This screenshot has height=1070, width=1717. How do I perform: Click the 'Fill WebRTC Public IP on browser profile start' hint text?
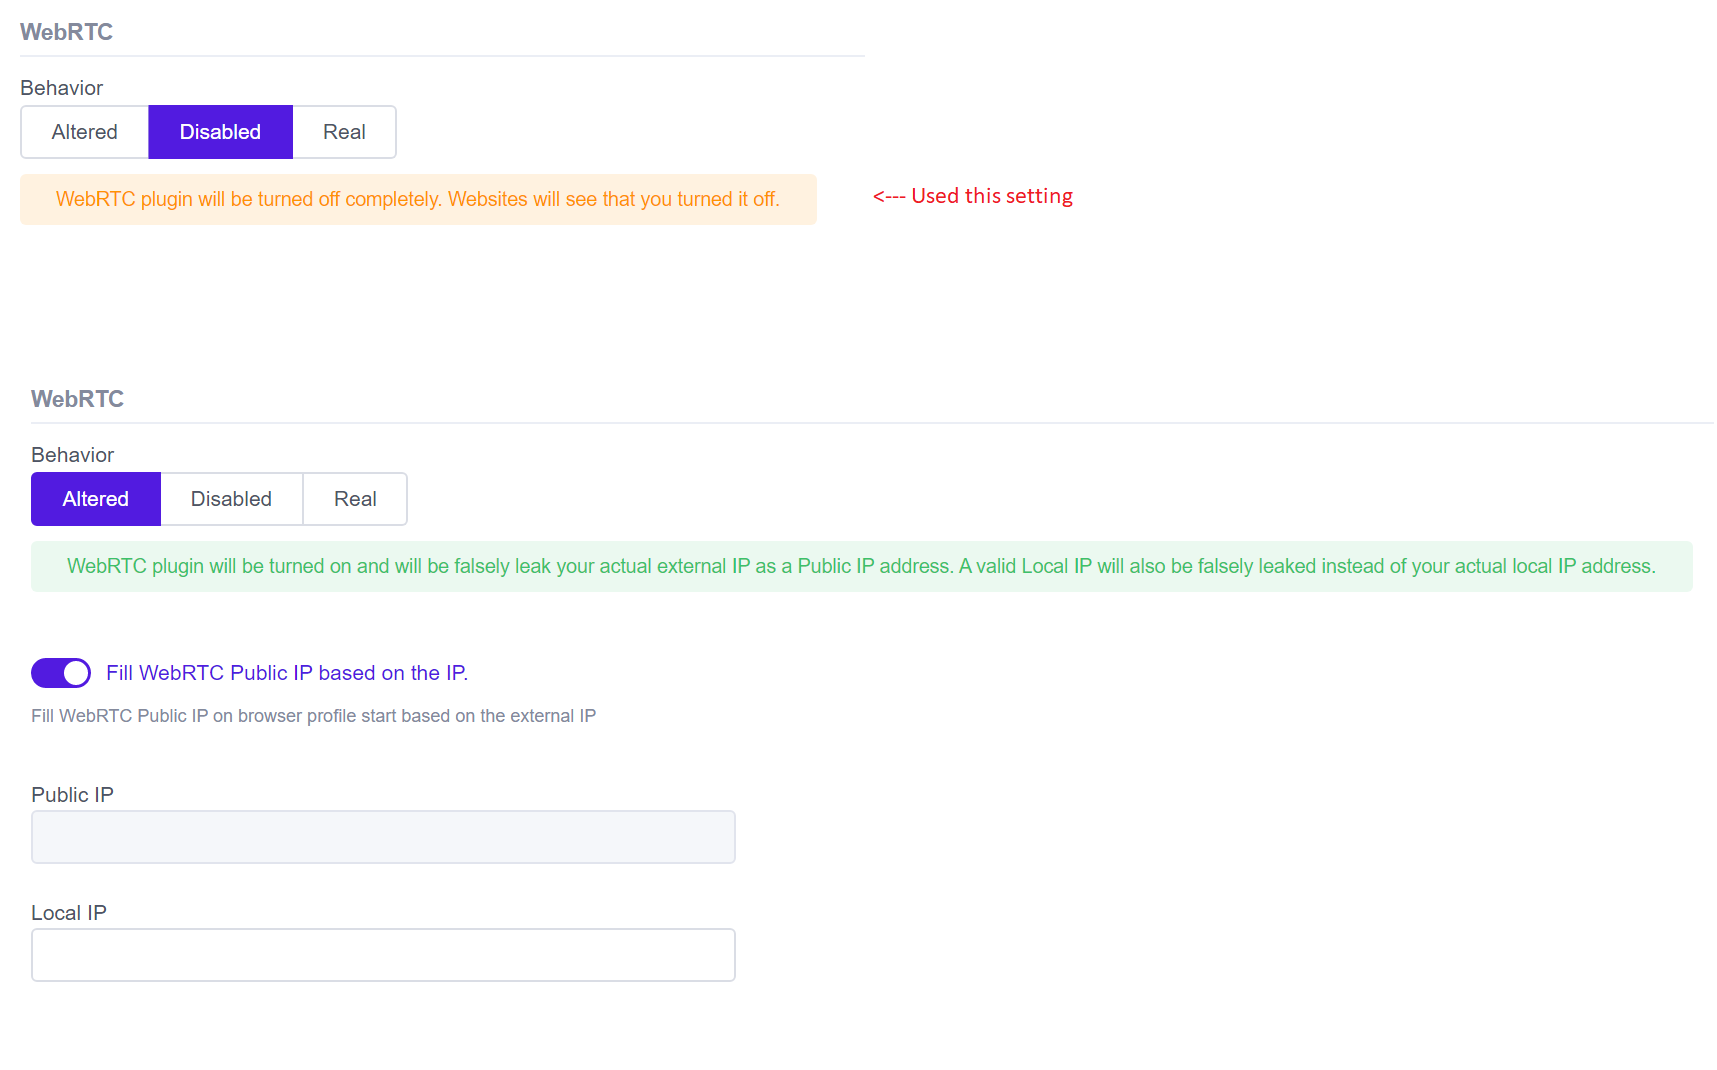[313, 716]
